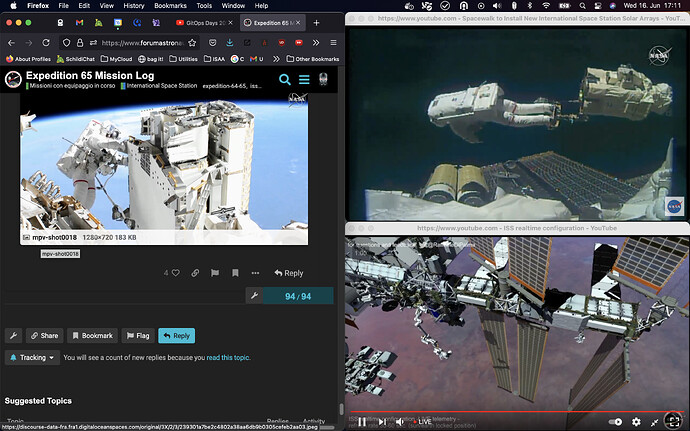Click the blue Reply topic button
This screenshot has height=431, width=690.
(x=176, y=335)
